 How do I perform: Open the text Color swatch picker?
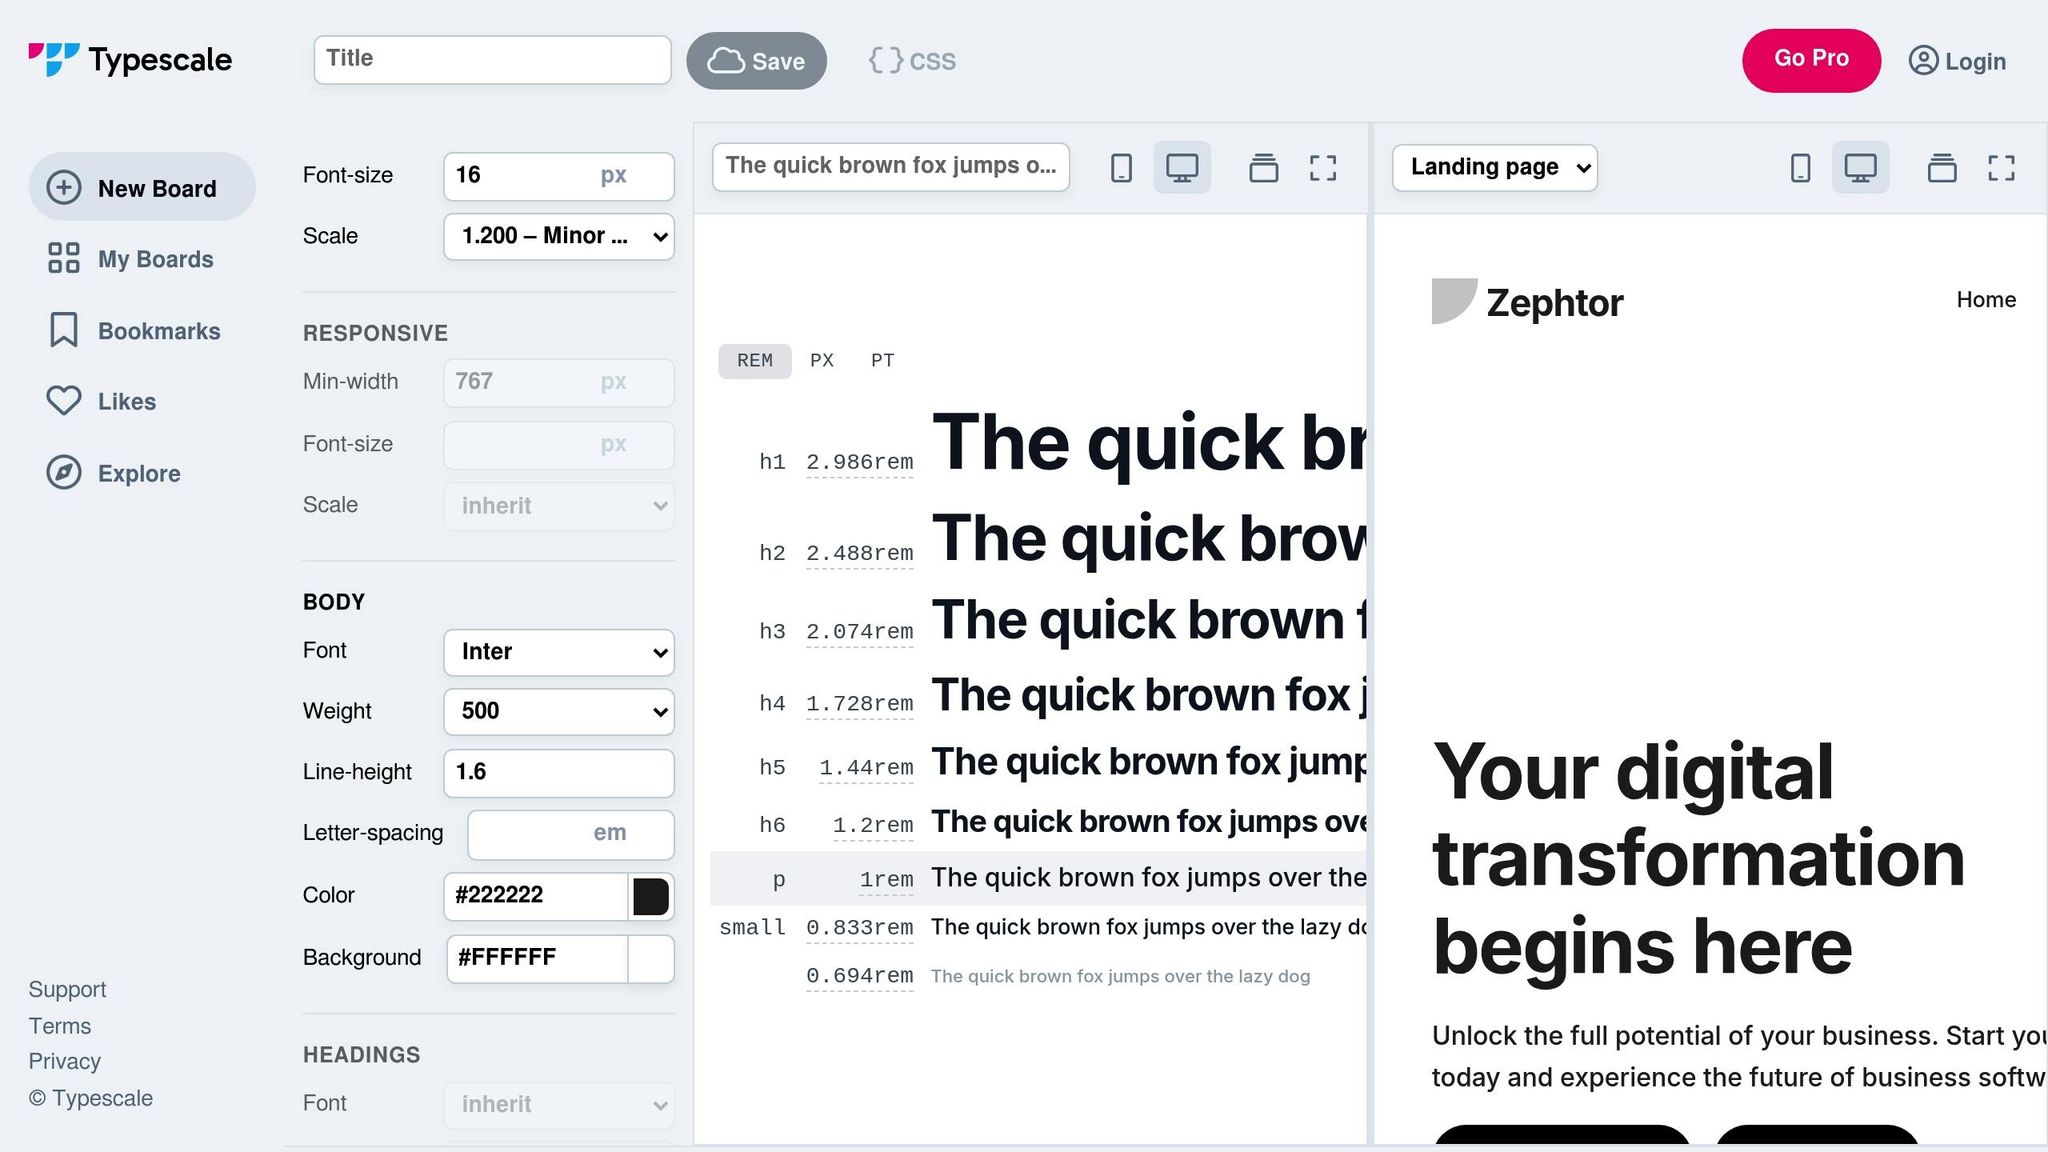pyautogui.click(x=651, y=897)
